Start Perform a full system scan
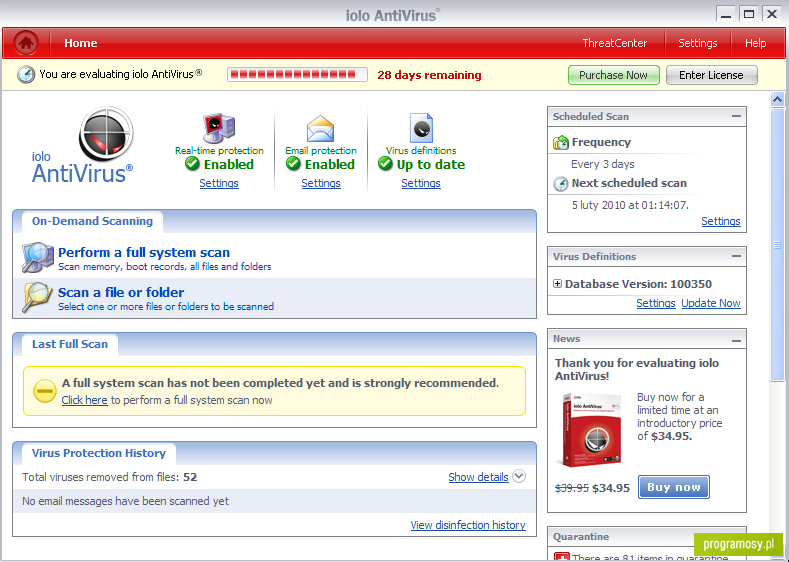This screenshot has width=789, height=562. pos(144,252)
